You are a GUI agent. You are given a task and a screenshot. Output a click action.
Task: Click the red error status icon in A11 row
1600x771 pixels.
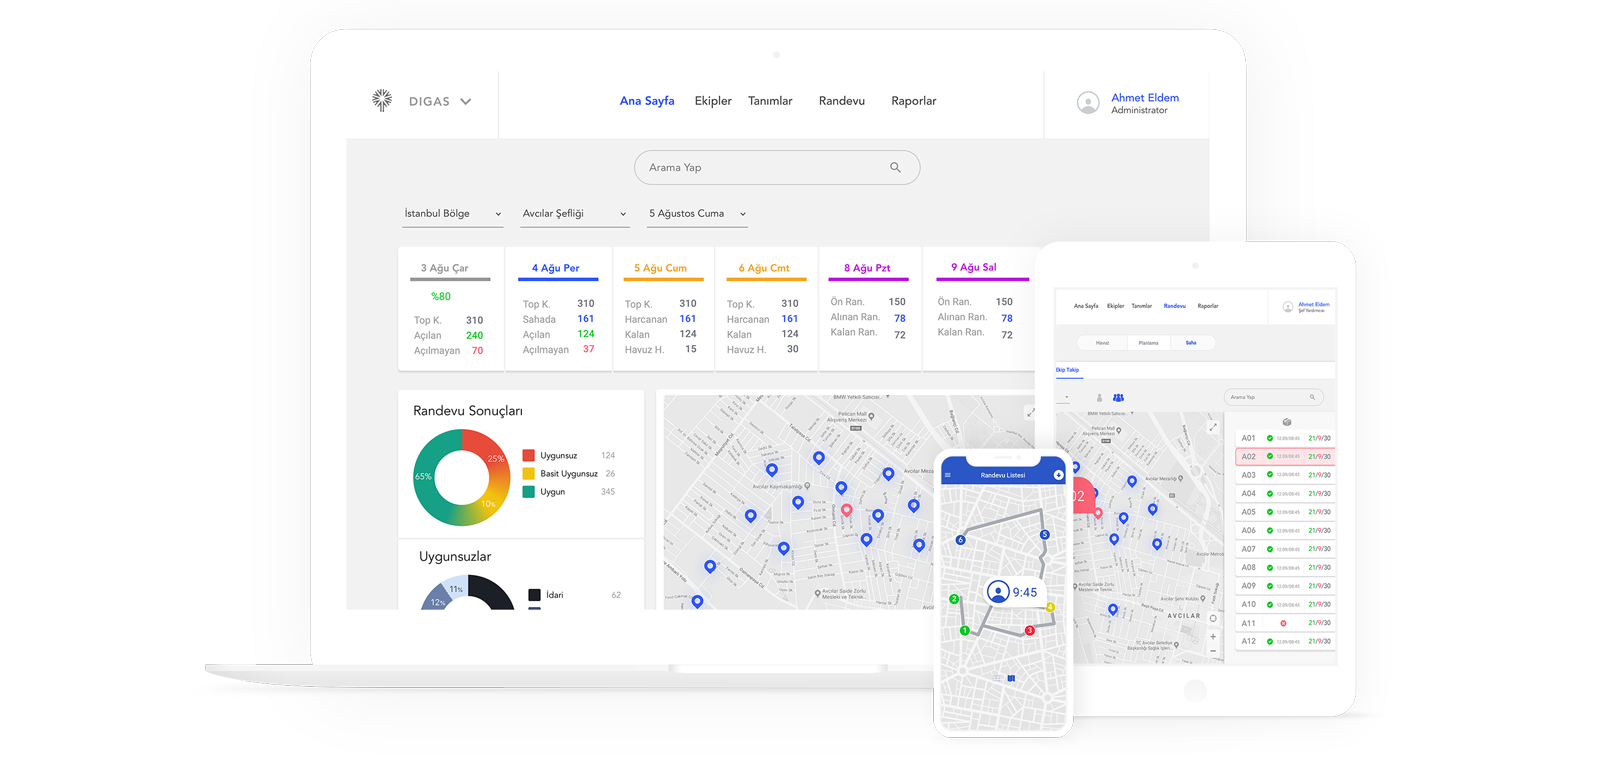tap(1283, 623)
